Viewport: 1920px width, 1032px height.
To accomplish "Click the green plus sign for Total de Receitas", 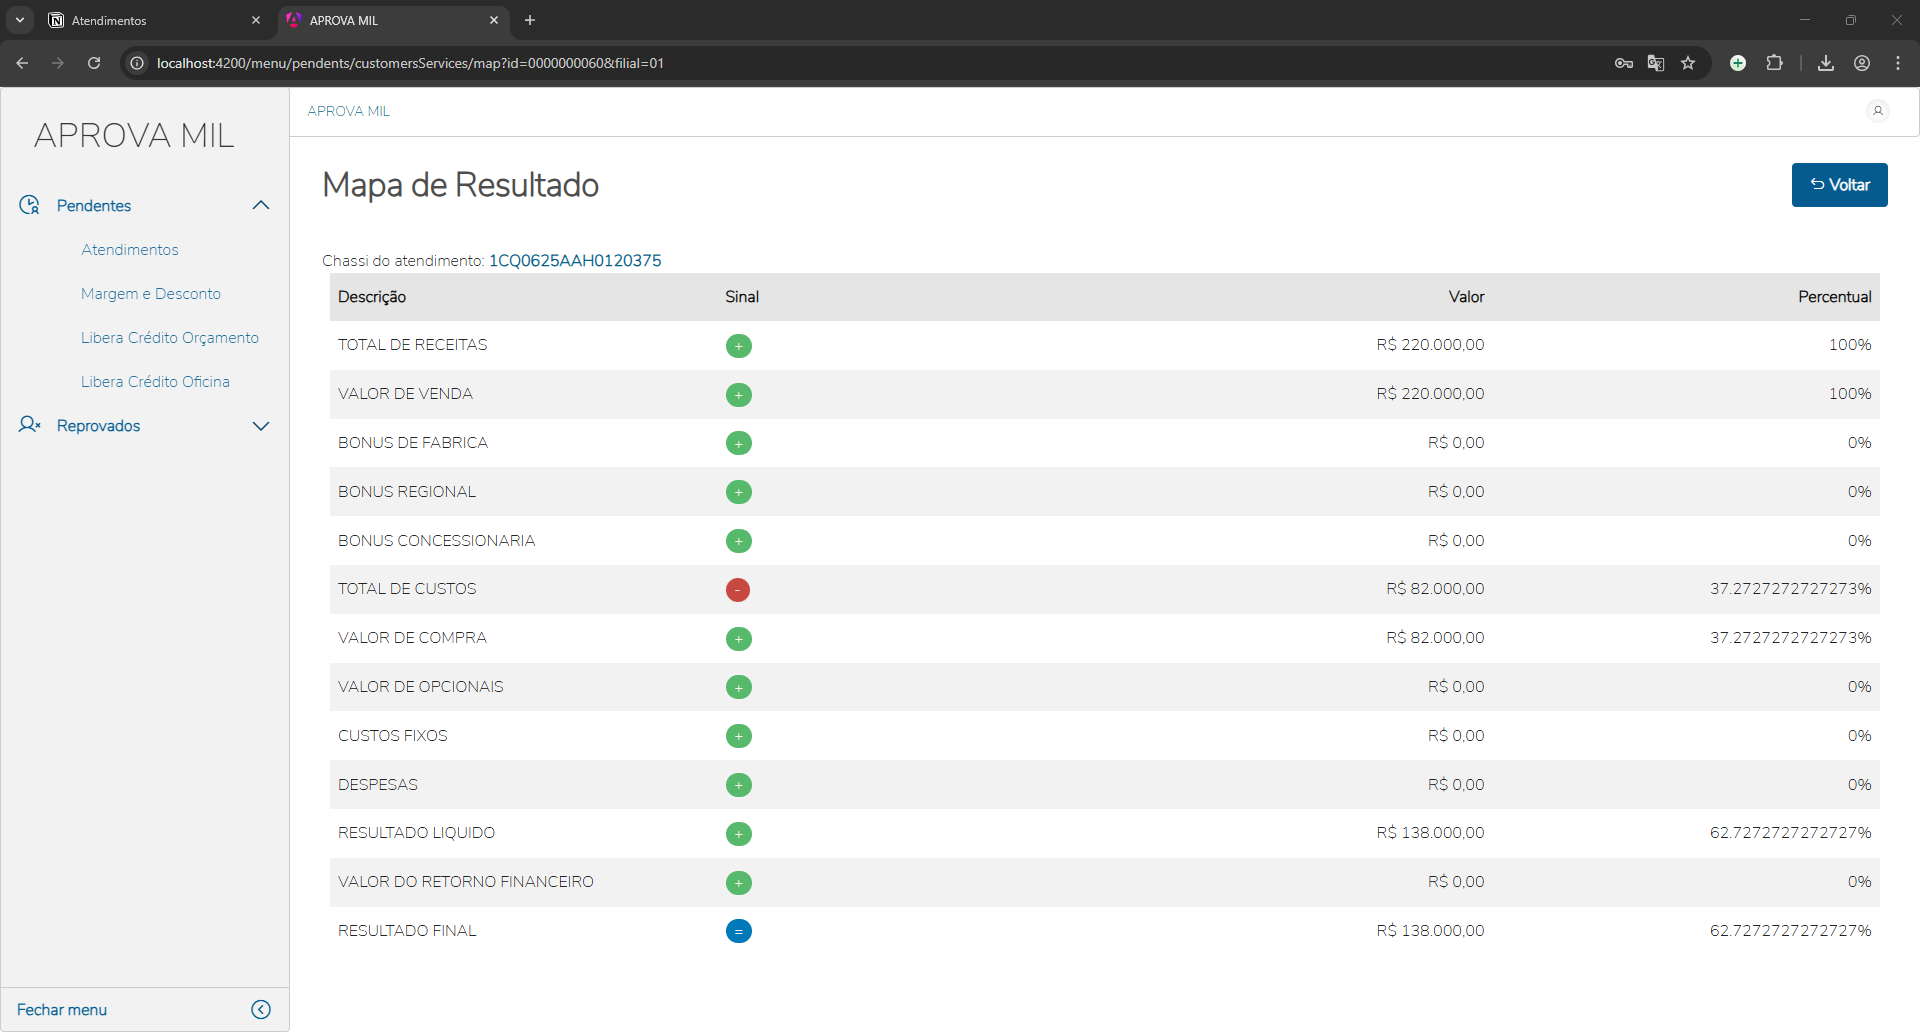I will pos(738,346).
